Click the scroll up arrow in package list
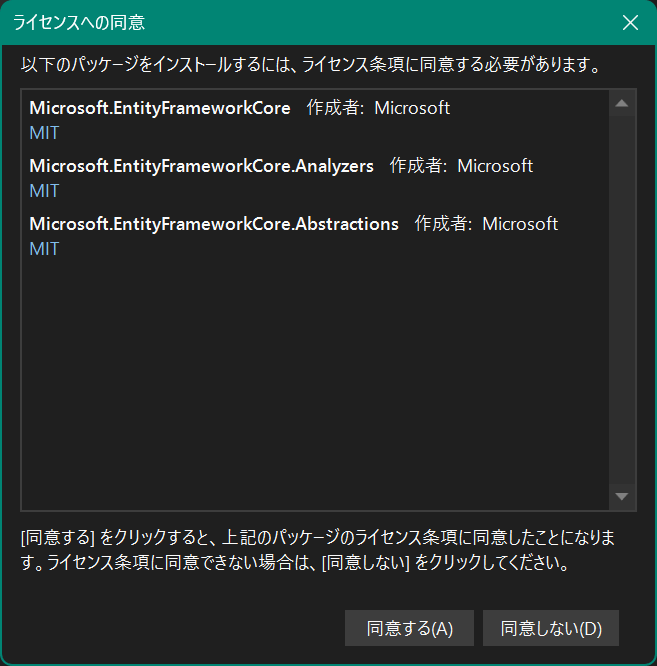 point(621,103)
